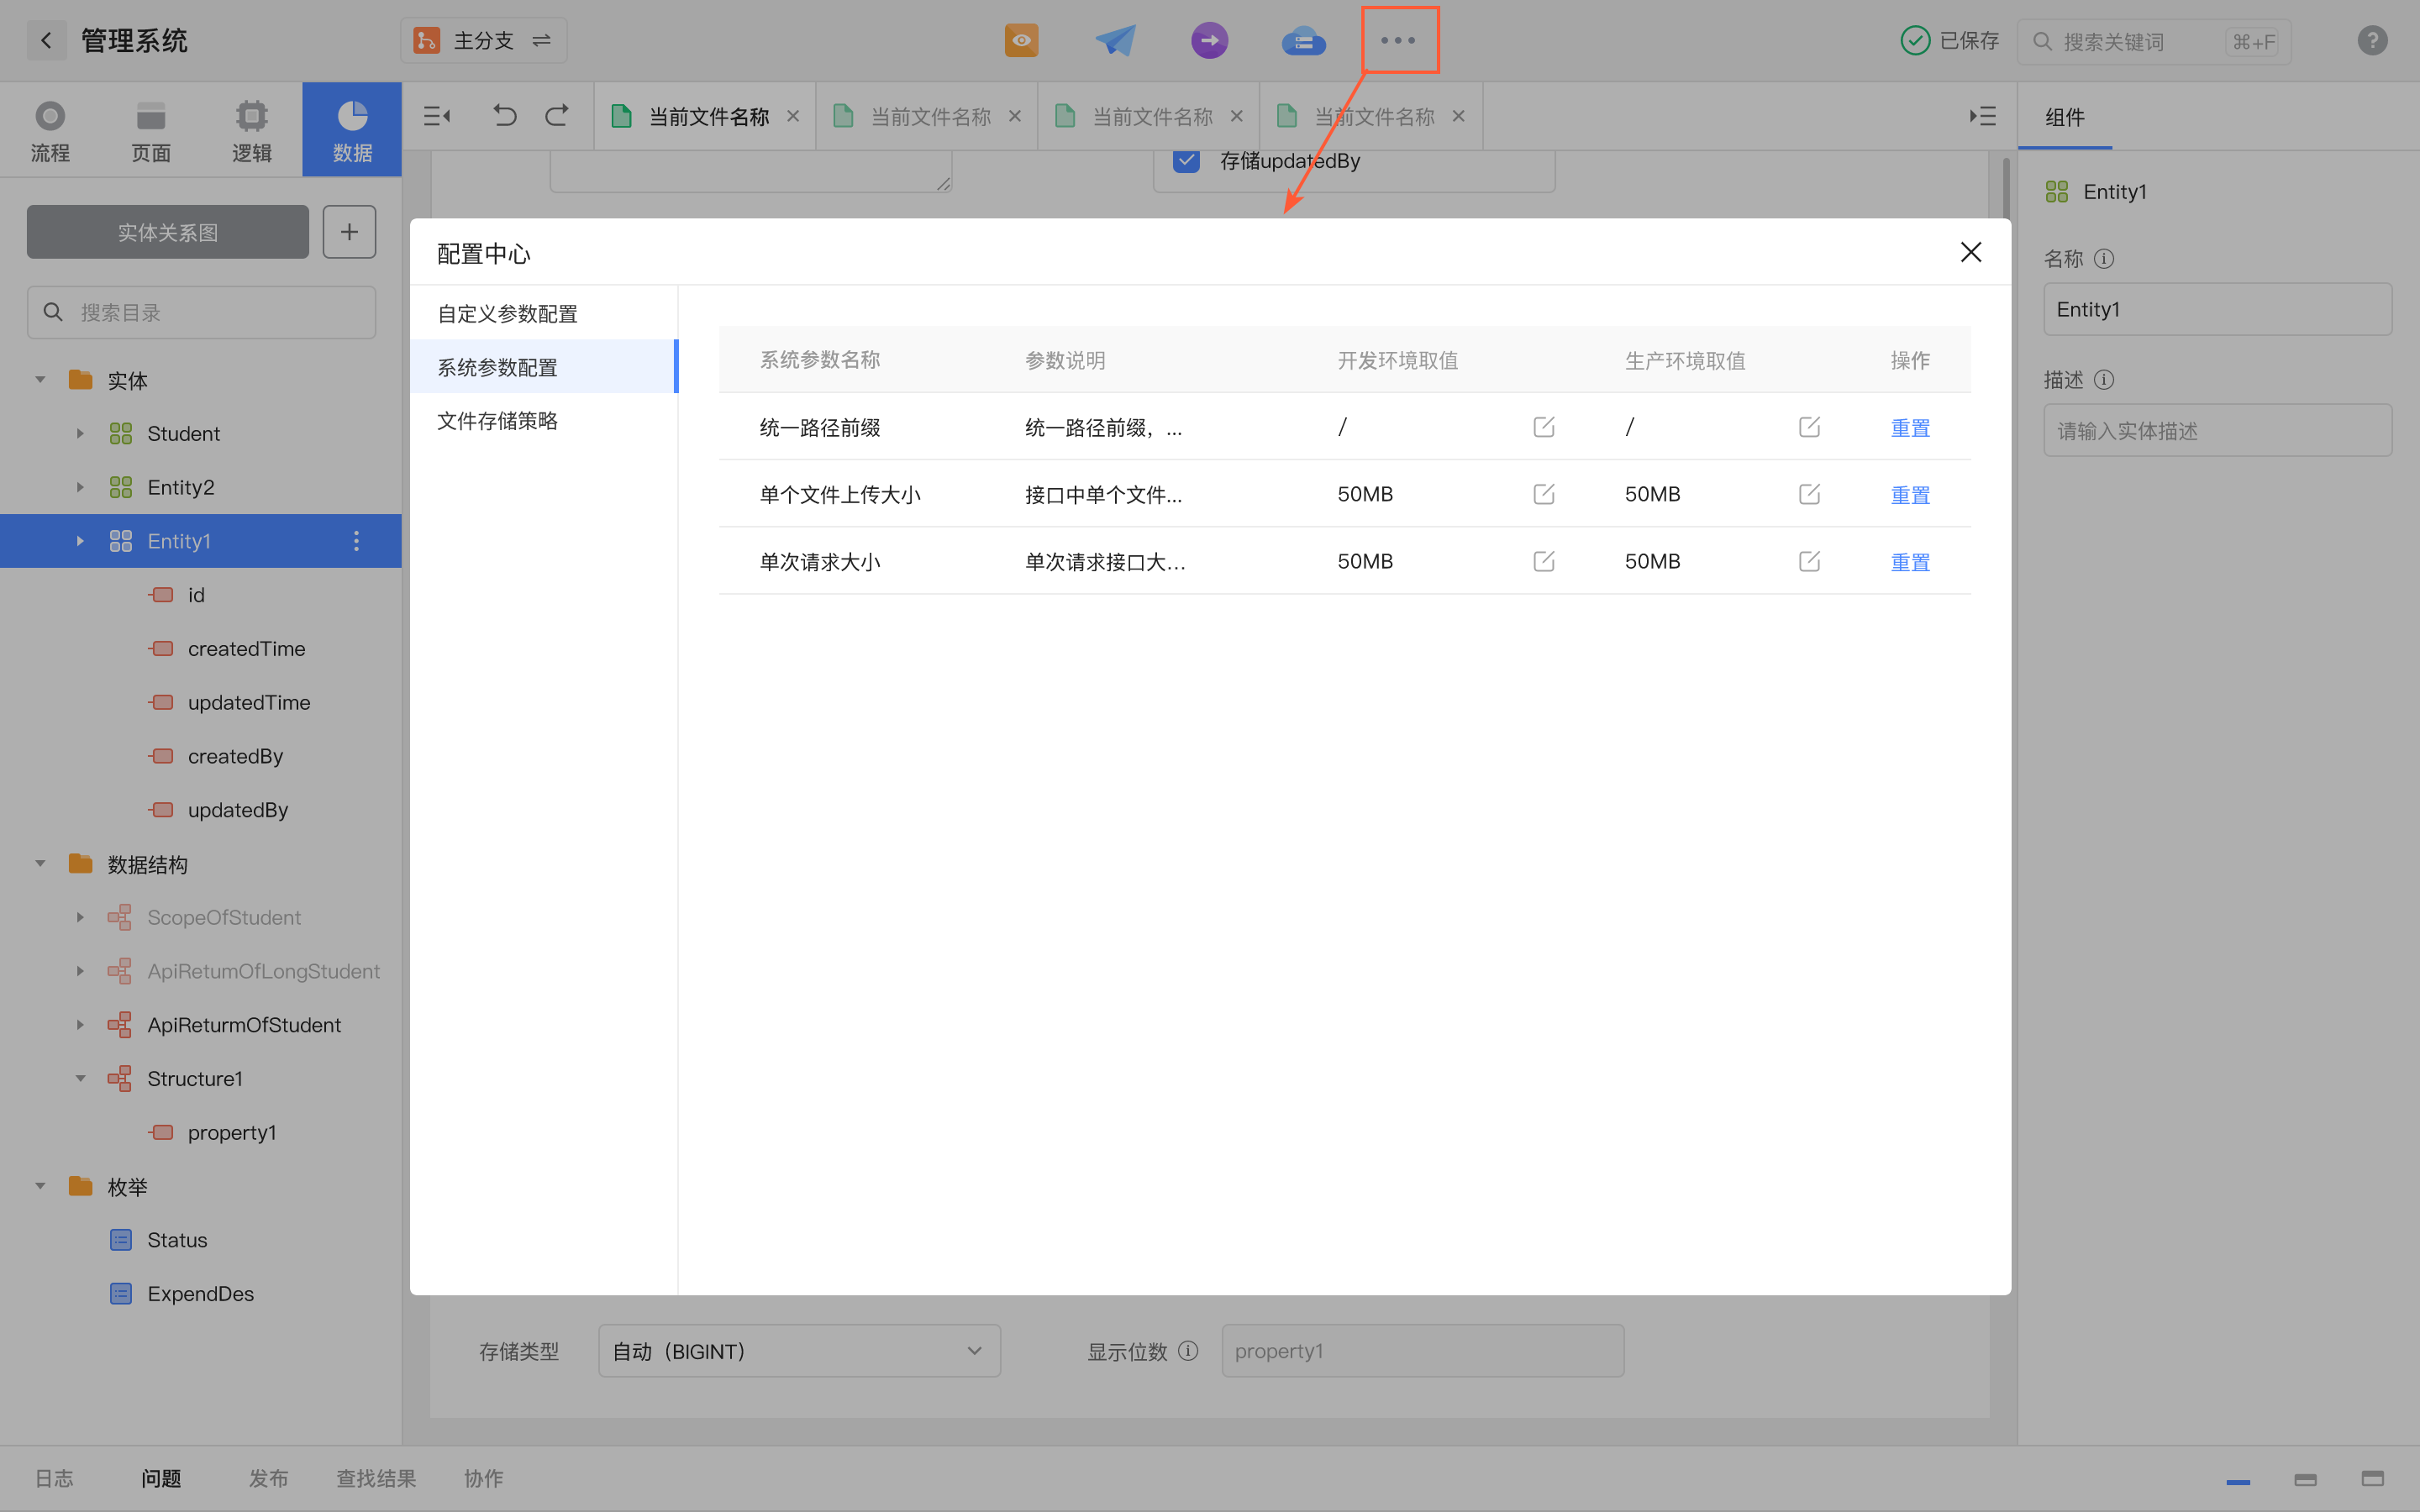
Task: Click the purple arrow circle icon
Action: 1209,40
